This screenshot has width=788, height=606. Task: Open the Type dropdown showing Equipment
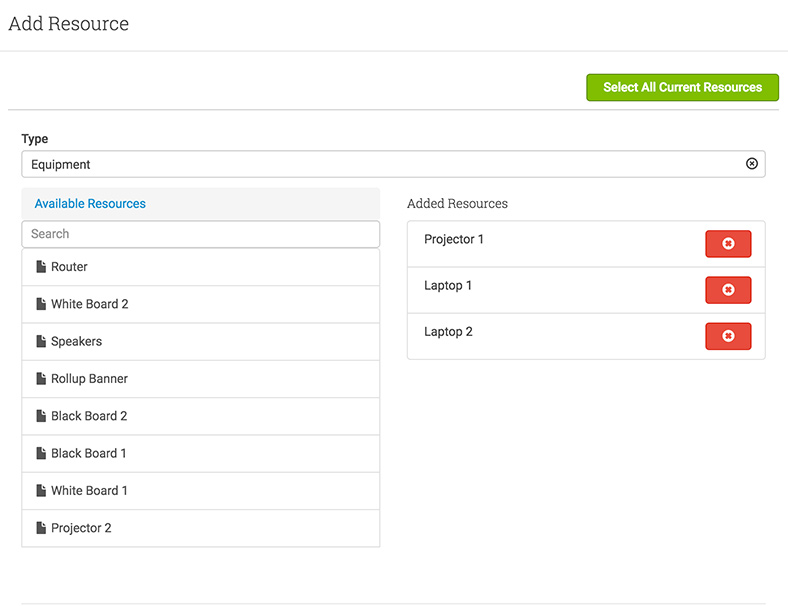[393, 164]
